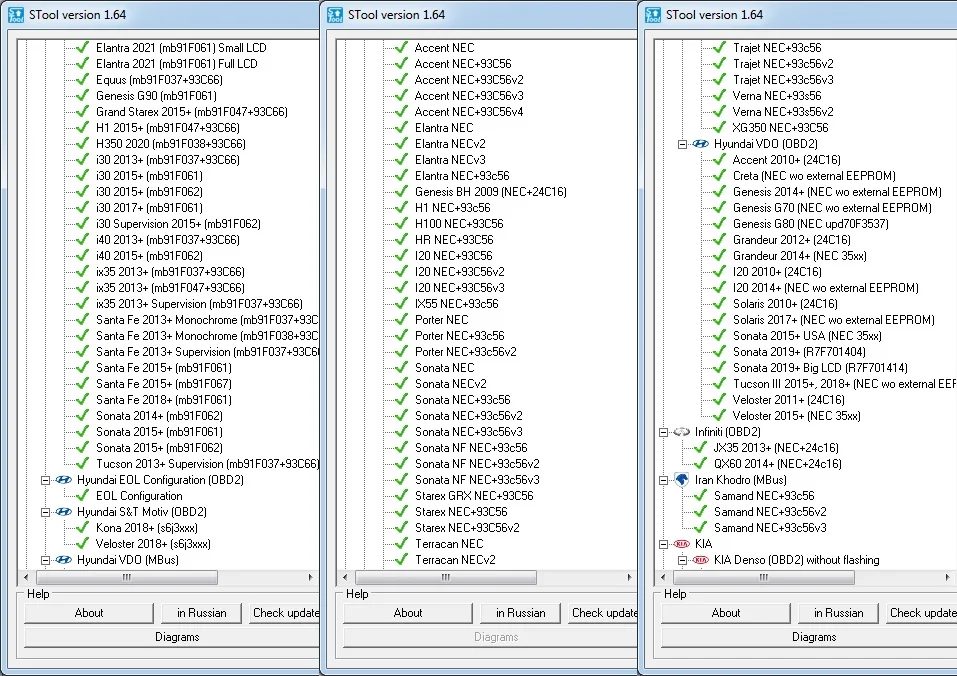Click the Hyundai logo beside Hyundai VDO (OBD2)
The image size is (957, 676).
(701, 143)
